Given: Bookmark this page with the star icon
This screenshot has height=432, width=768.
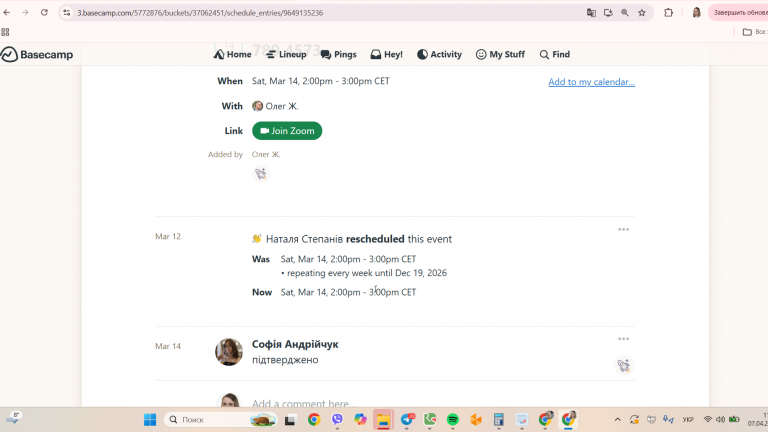Looking at the screenshot, I should (x=642, y=13).
